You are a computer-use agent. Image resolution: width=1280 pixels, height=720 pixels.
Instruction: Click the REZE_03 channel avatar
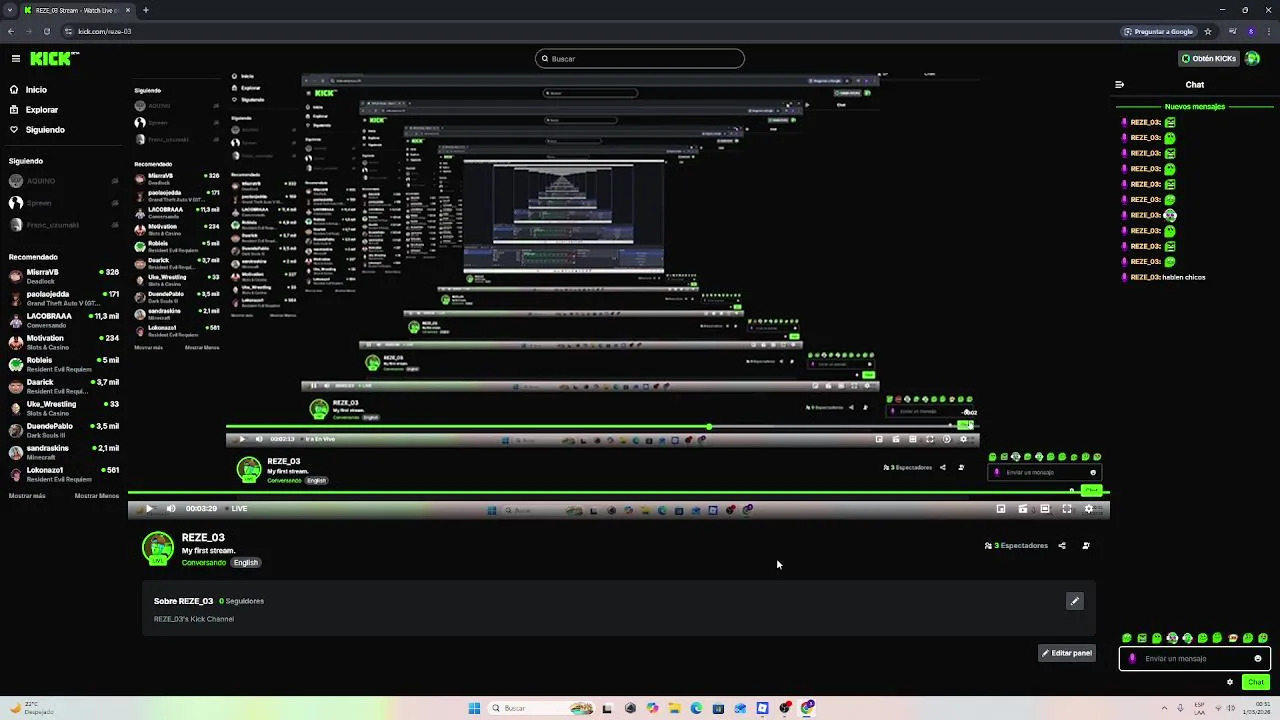tap(158, 549)
